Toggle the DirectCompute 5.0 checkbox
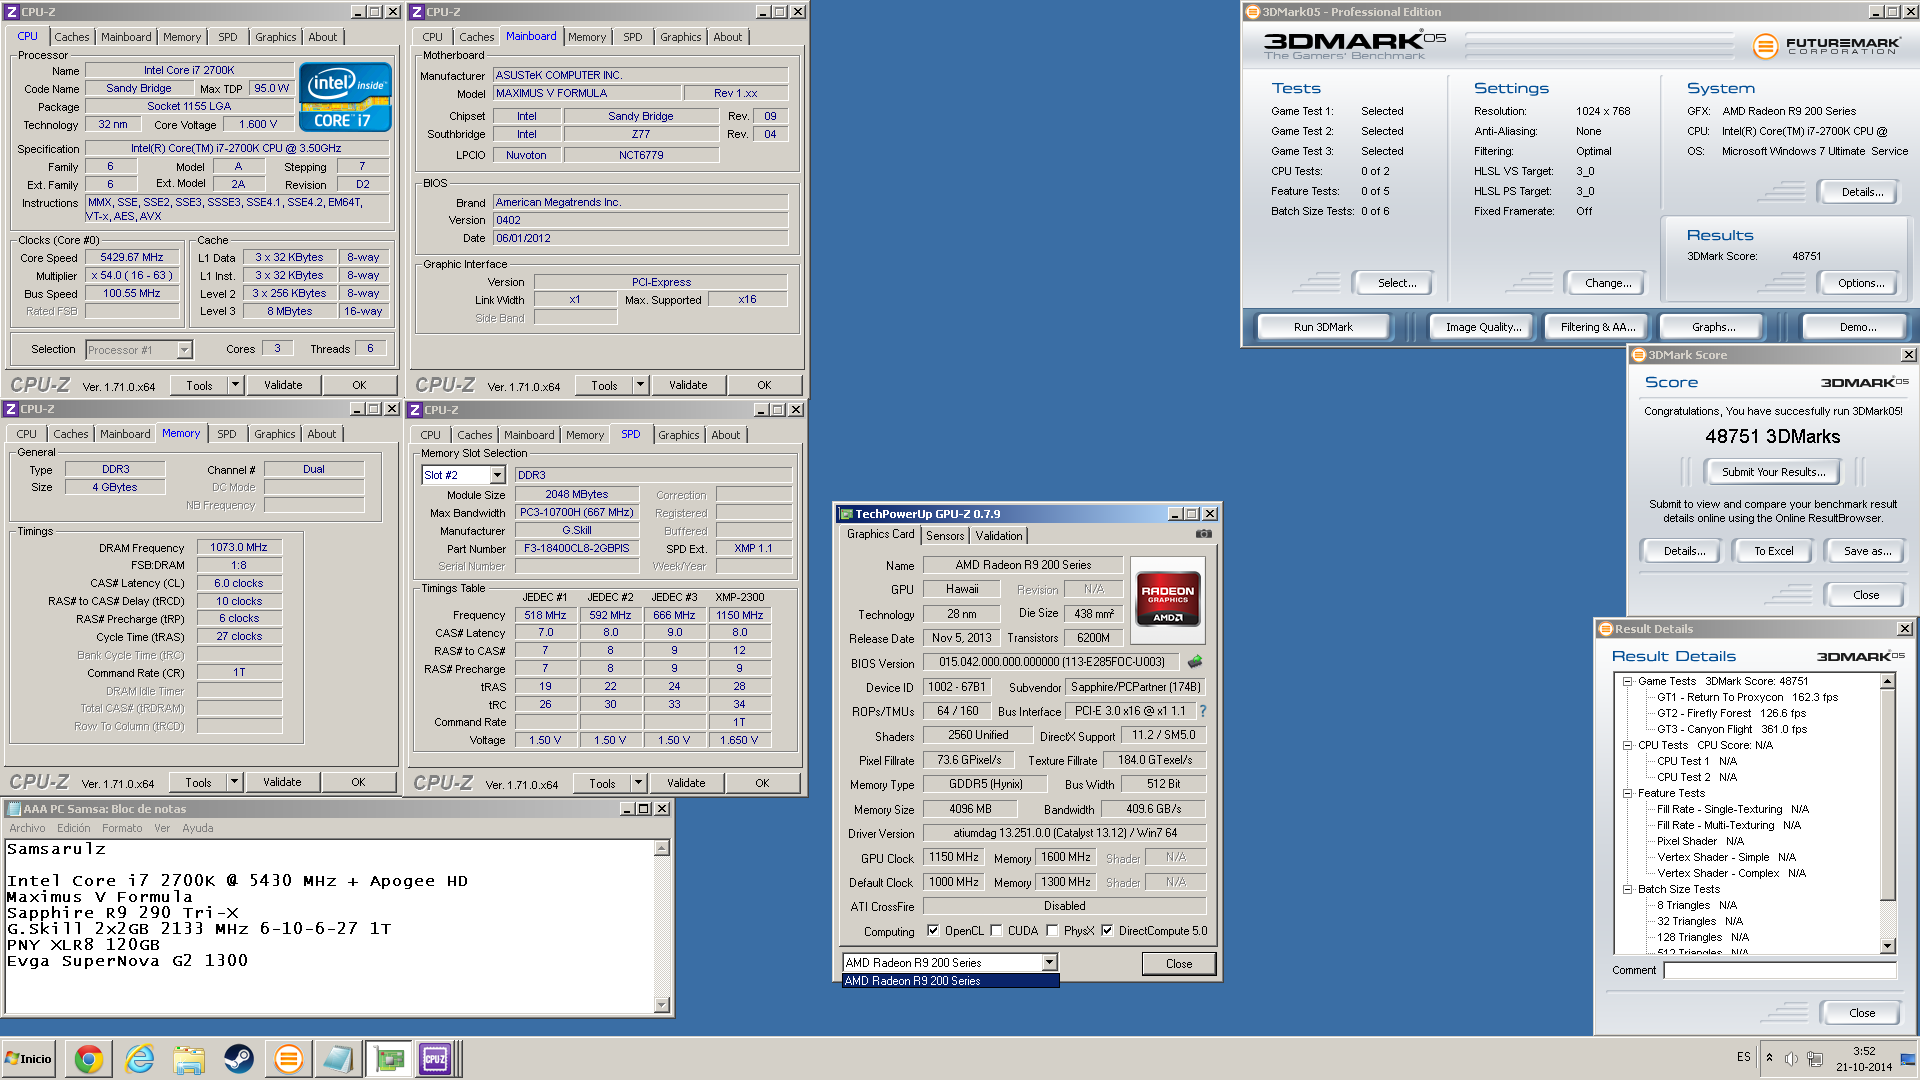 tap(1107, 931)
